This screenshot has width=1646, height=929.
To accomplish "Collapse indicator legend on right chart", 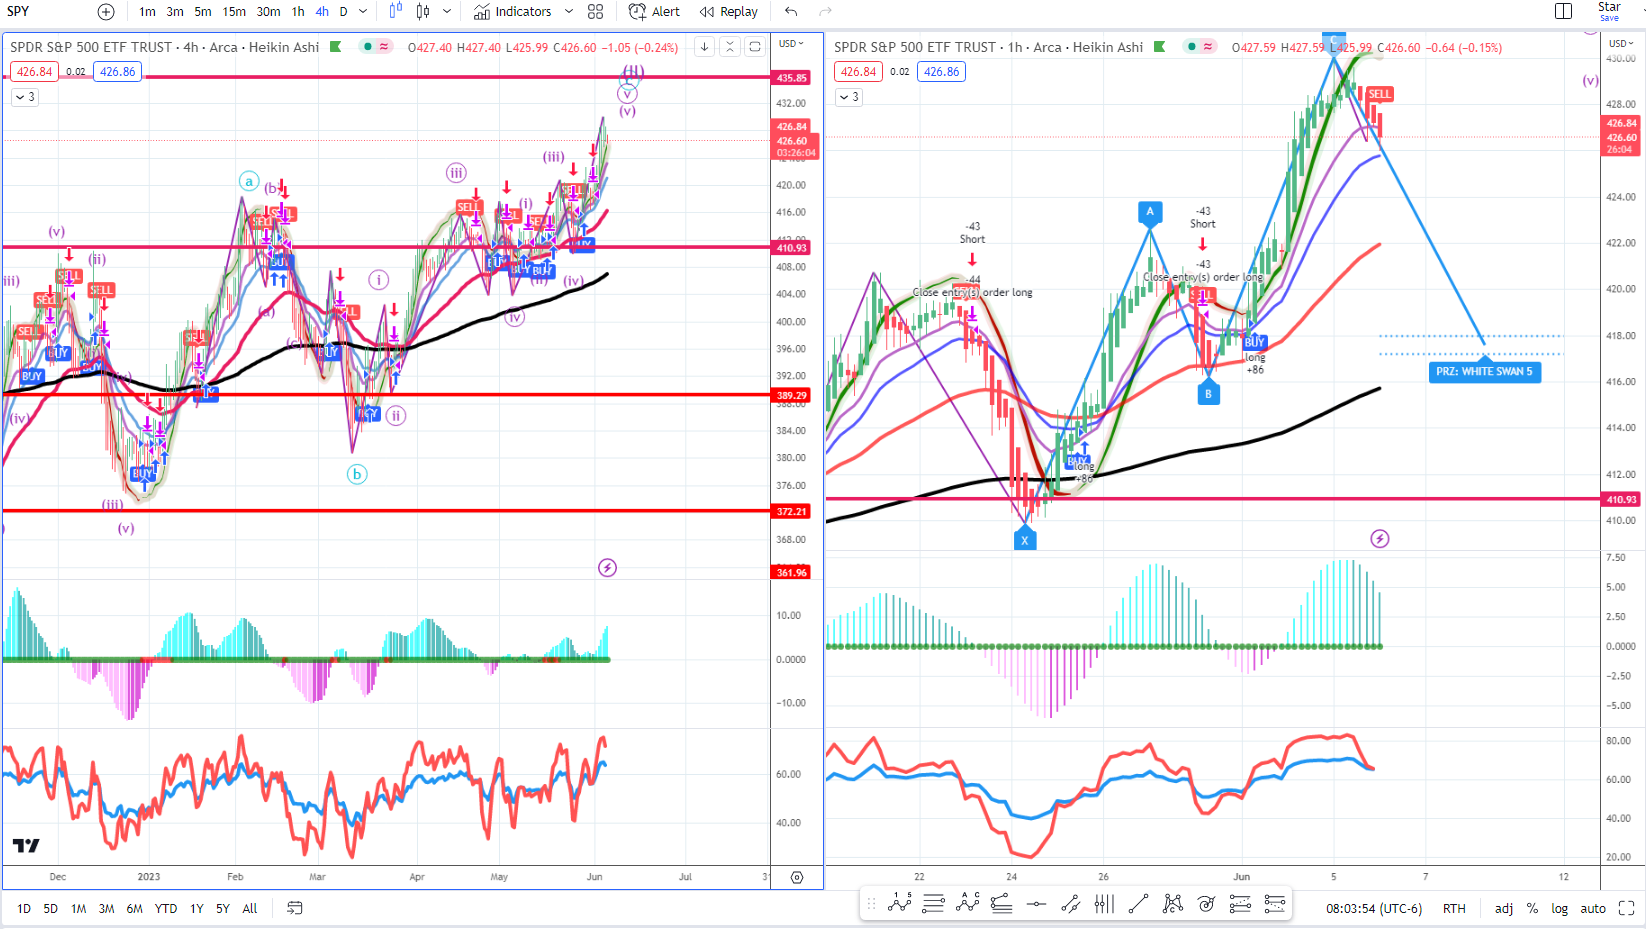I will [849, 97].
